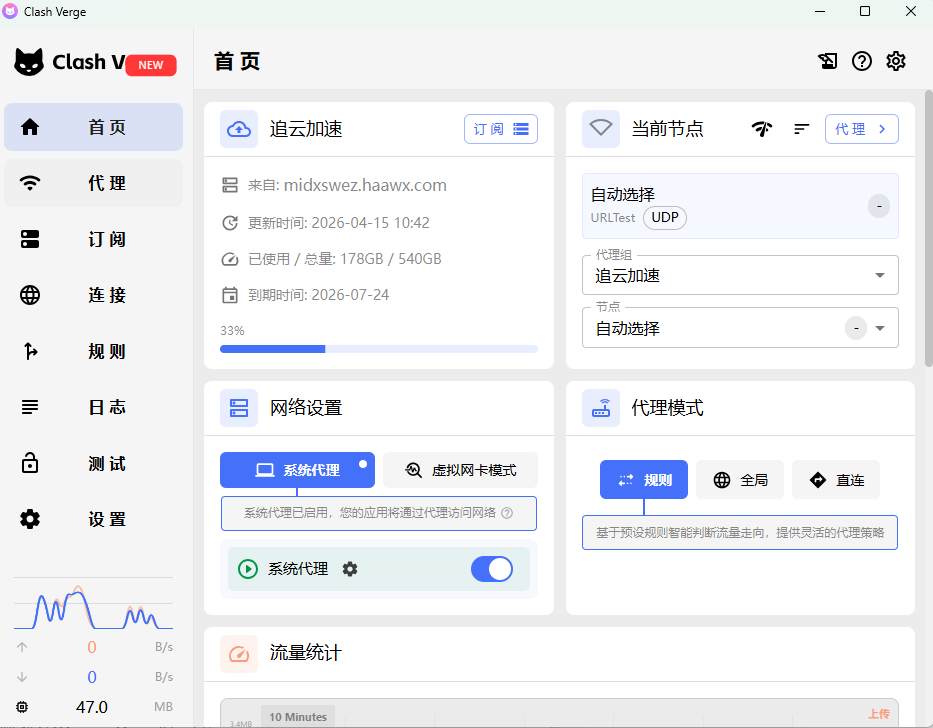Toggle the 系统代理 switch off
The height and width of the screenshot is (728, 933).
[x=492, y=568]
